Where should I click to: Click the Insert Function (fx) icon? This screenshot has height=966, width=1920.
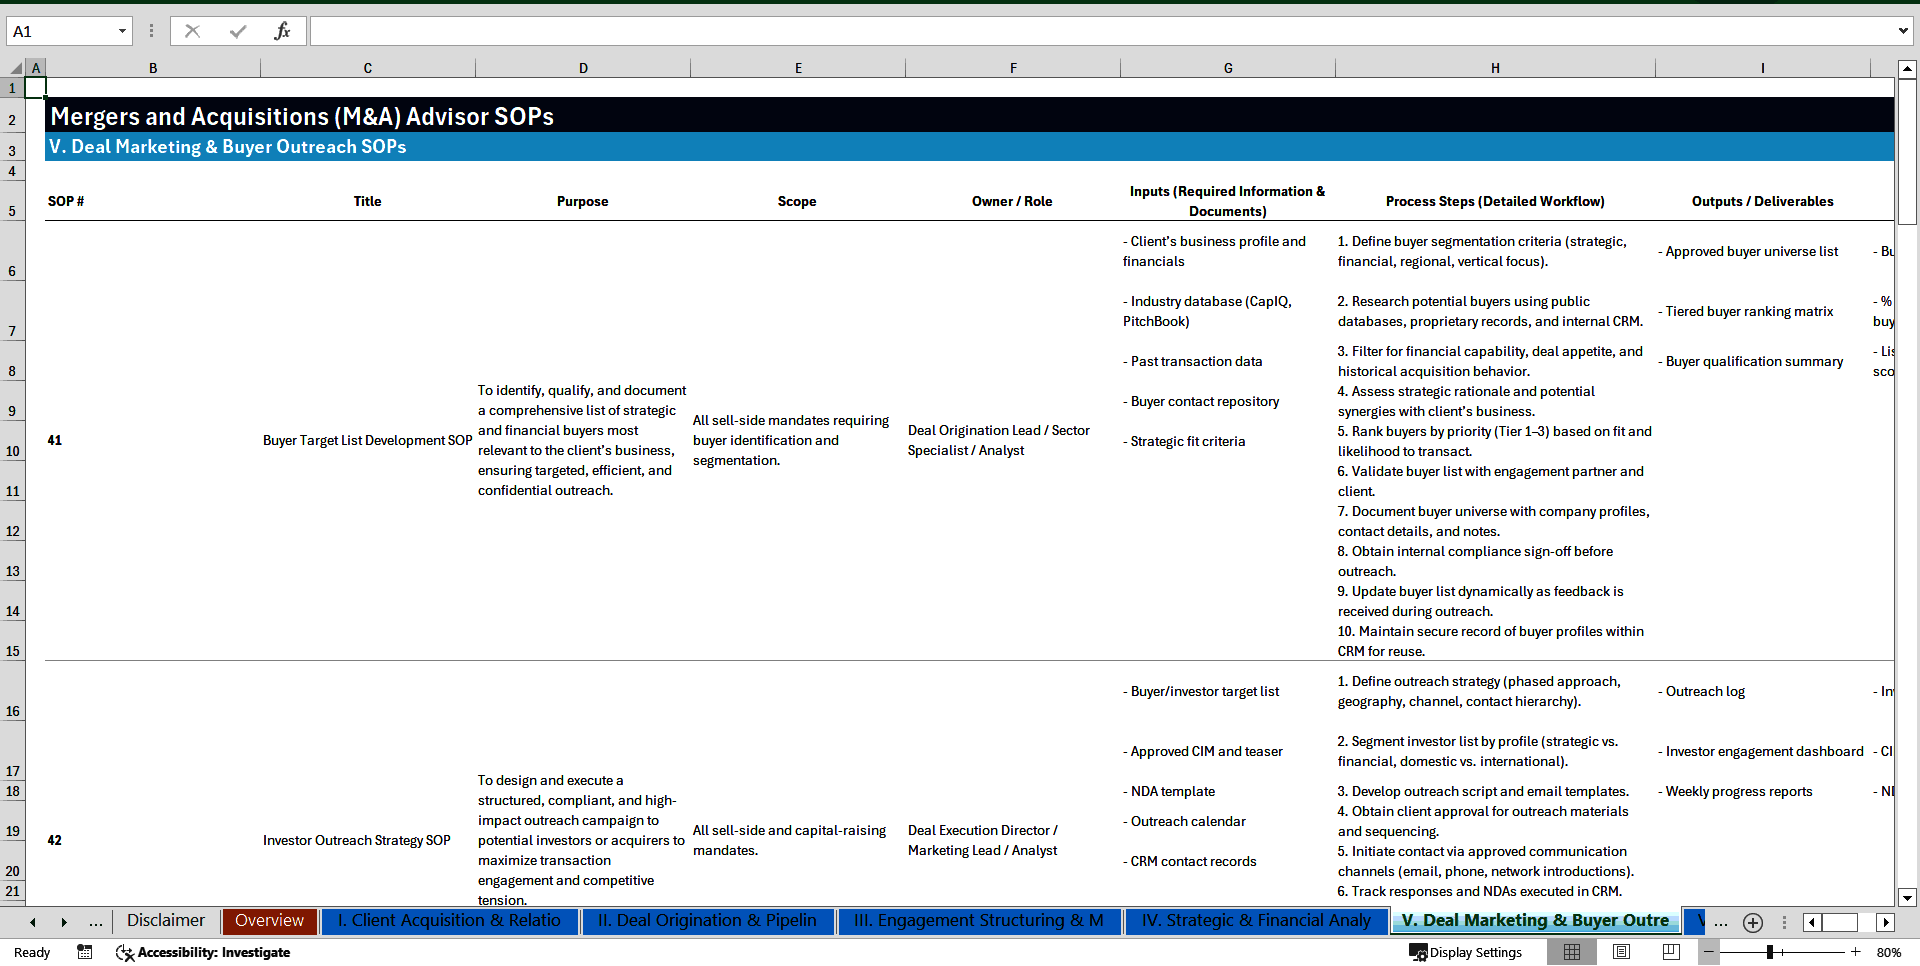click(x=283, y=31)
